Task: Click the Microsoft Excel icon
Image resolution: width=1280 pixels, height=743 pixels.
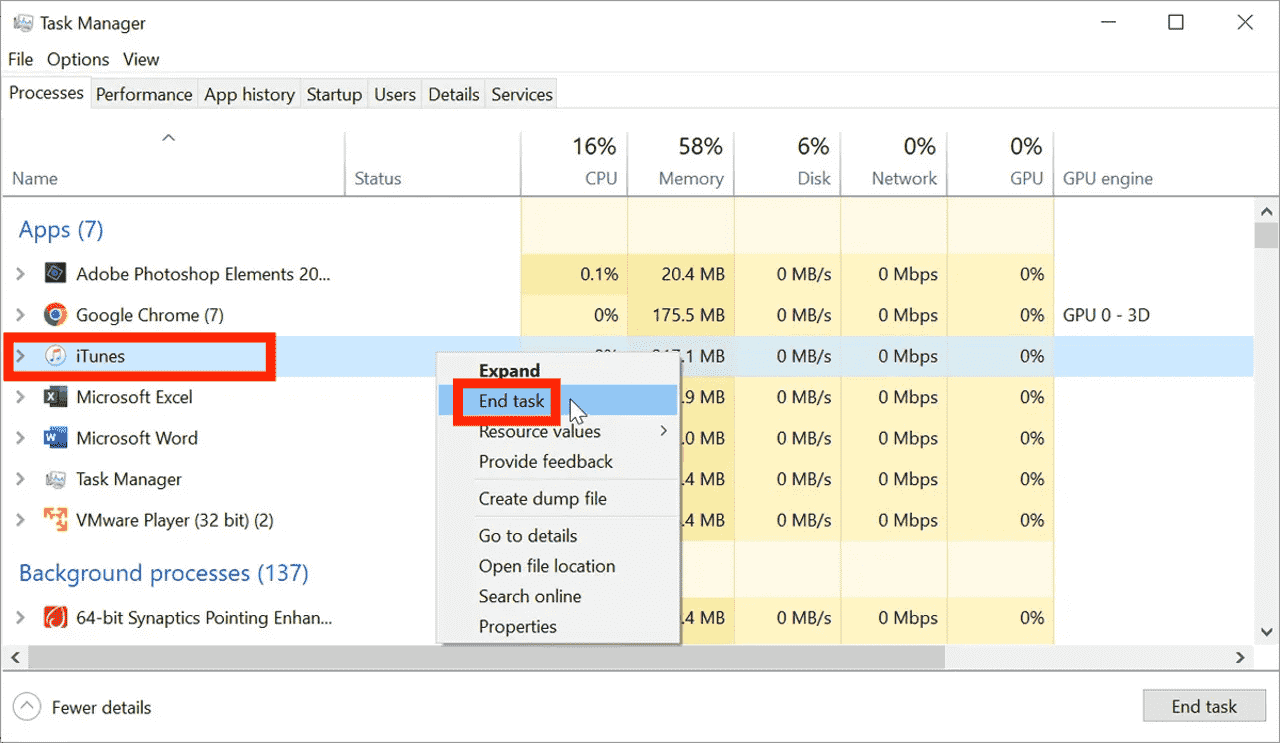Action: click(56, 397)
